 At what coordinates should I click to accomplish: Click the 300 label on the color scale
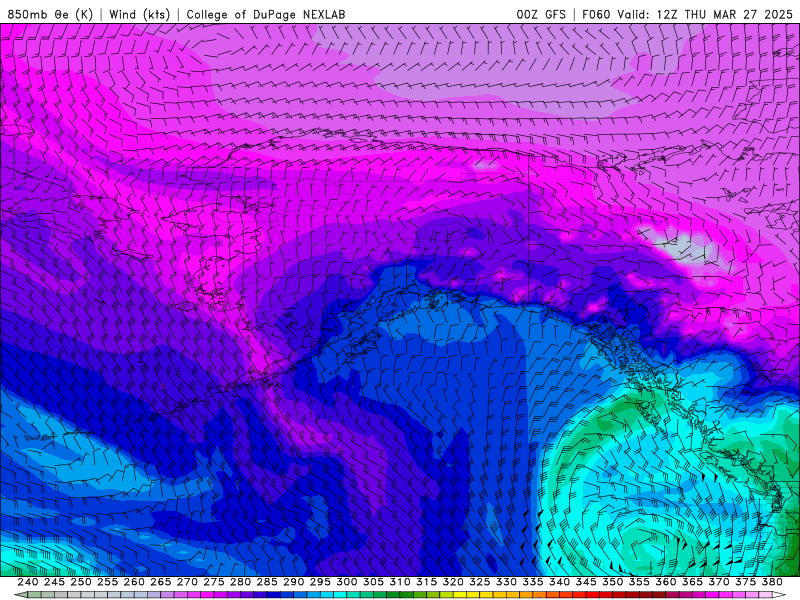[346, 582]
